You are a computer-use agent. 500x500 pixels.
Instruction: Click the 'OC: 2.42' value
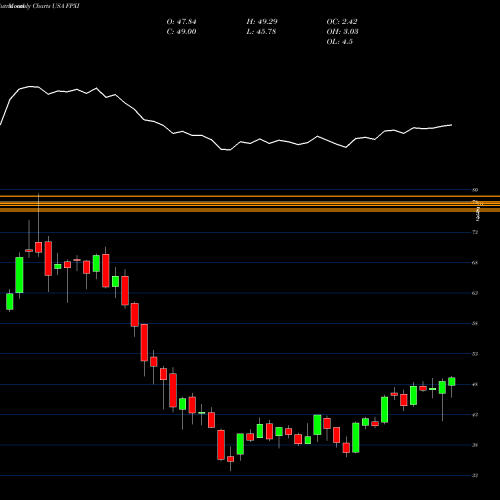click(342, 22)
